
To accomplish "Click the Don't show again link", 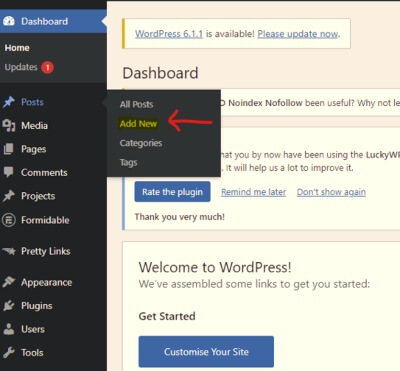I will pyautogui.click(x=331, y=192).
